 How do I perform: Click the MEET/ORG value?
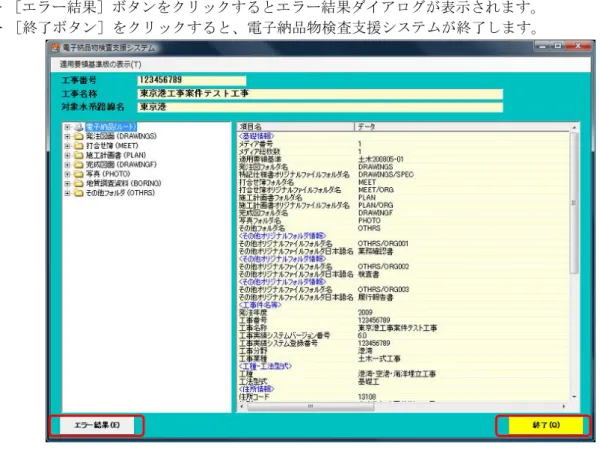pos(375,190)
